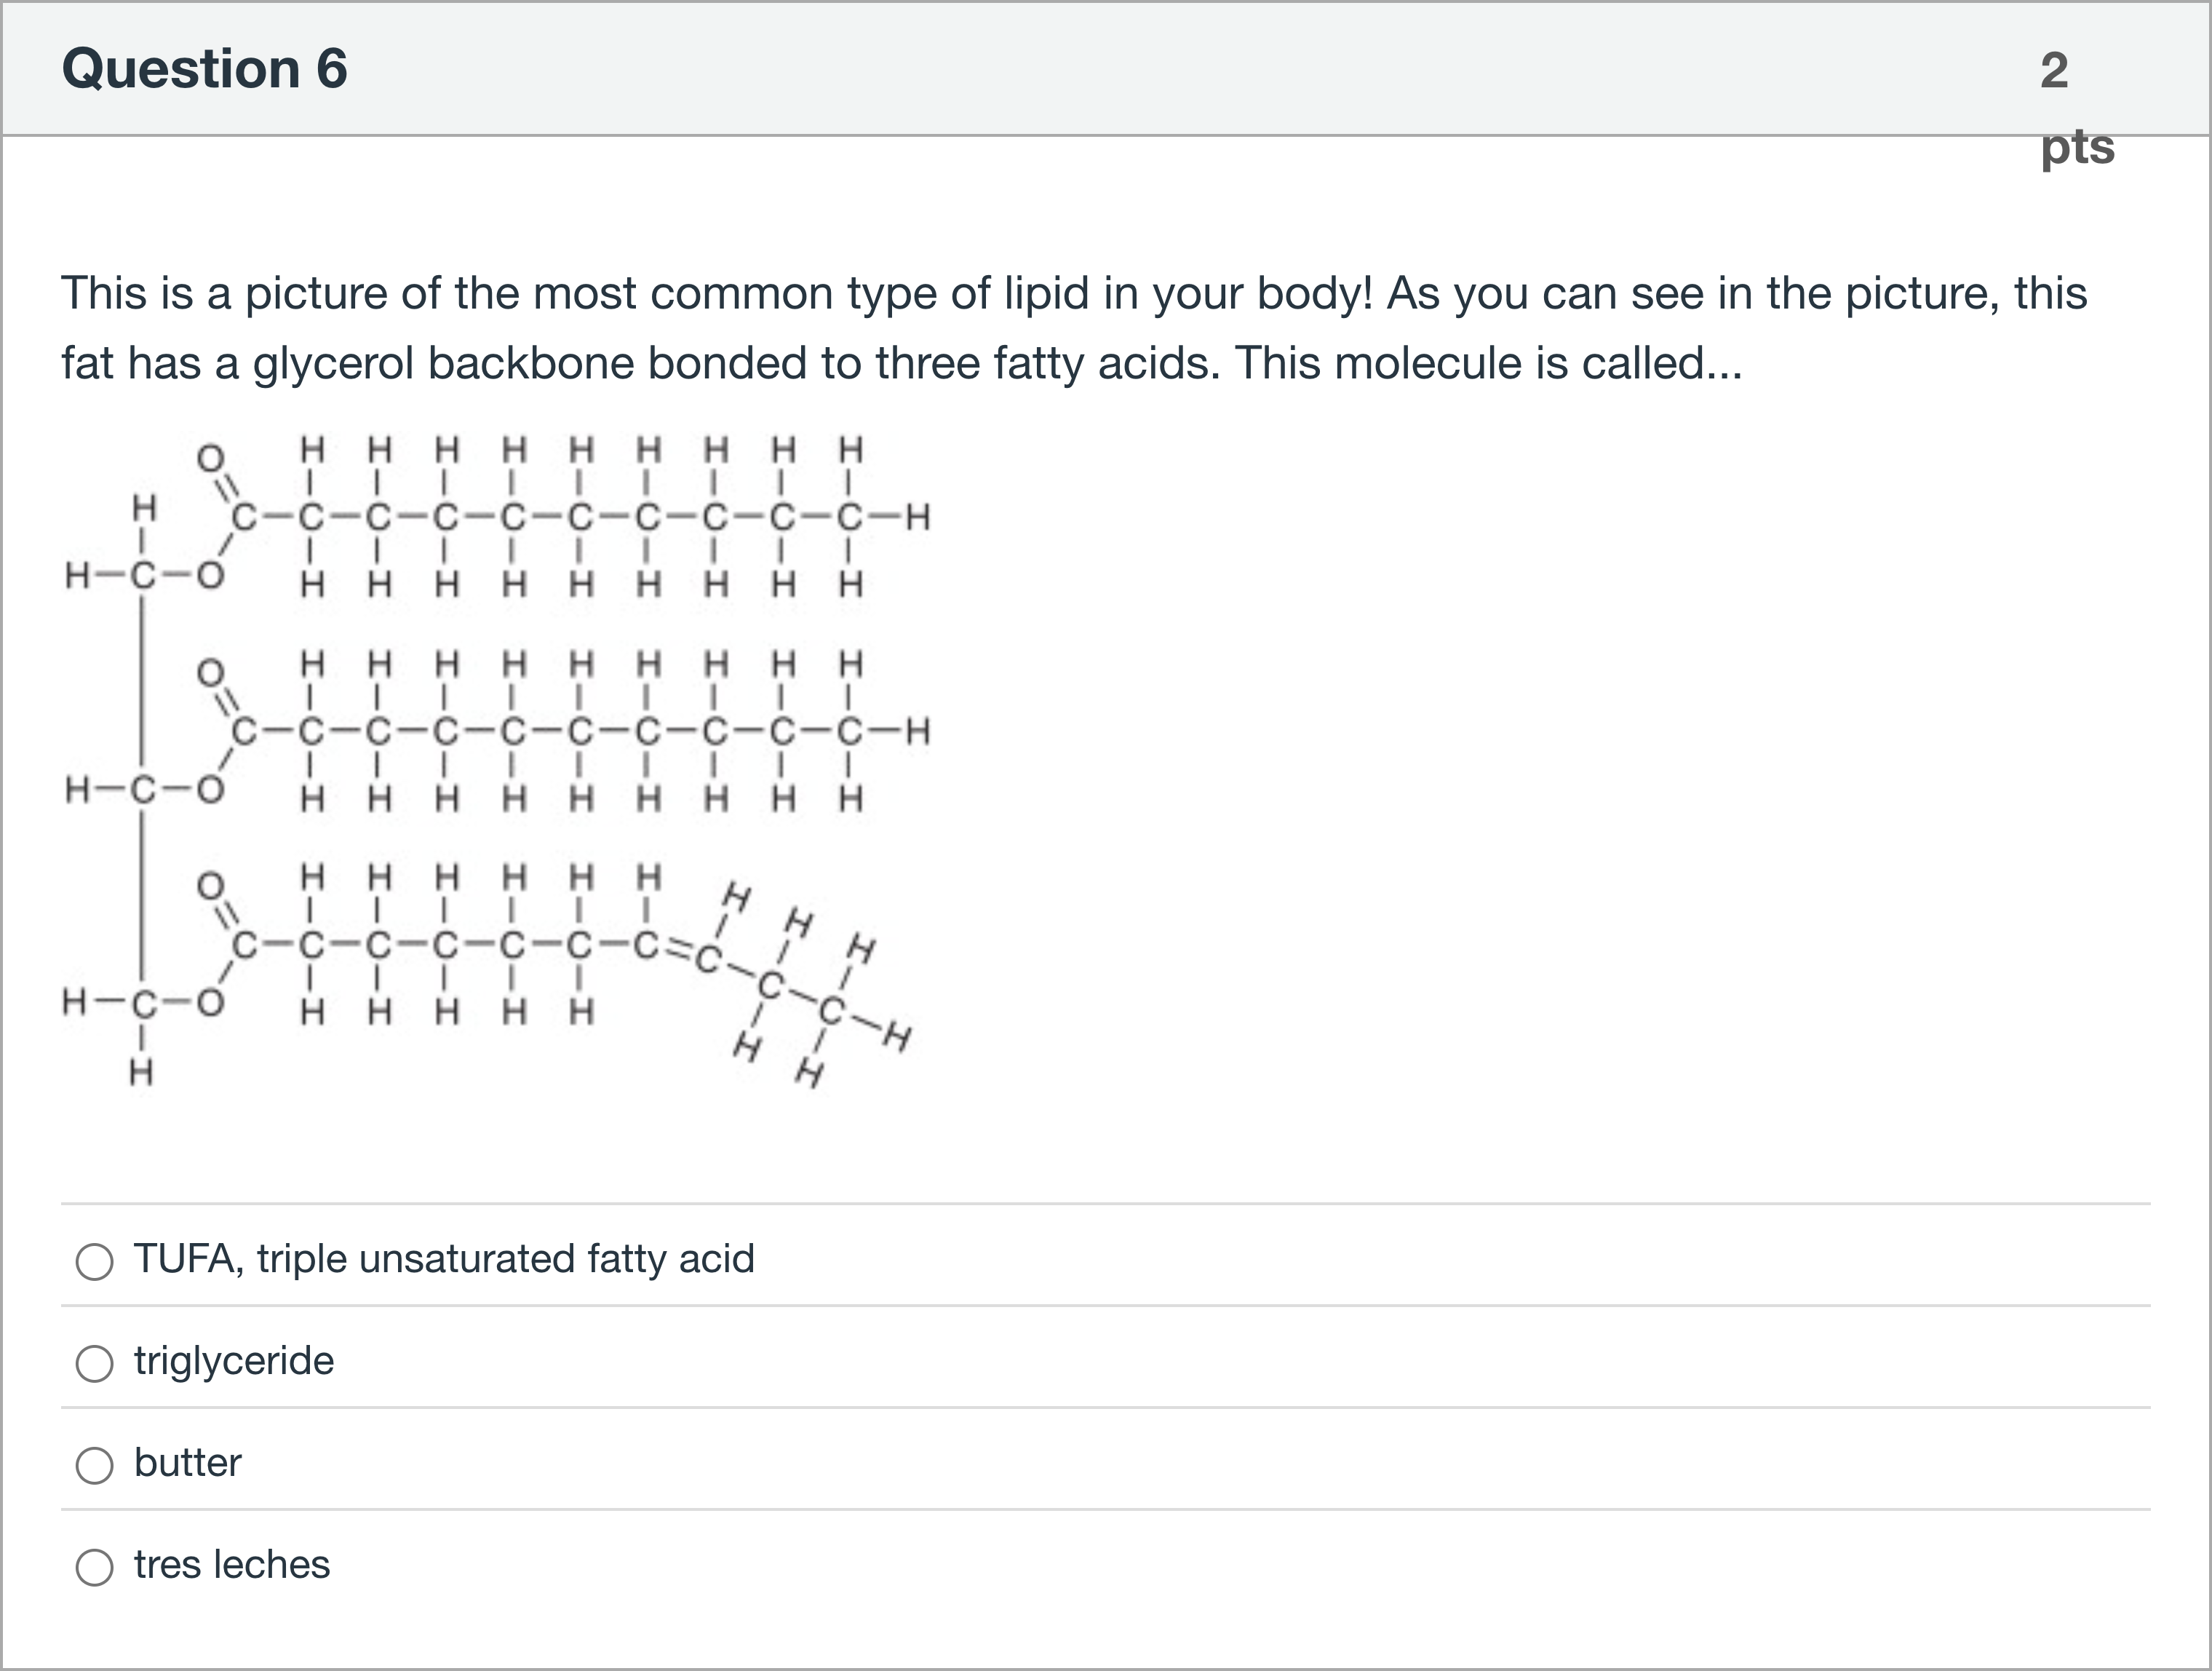Click the terminal H ending the top chain

pyautogui.click(x=918, y=518)
